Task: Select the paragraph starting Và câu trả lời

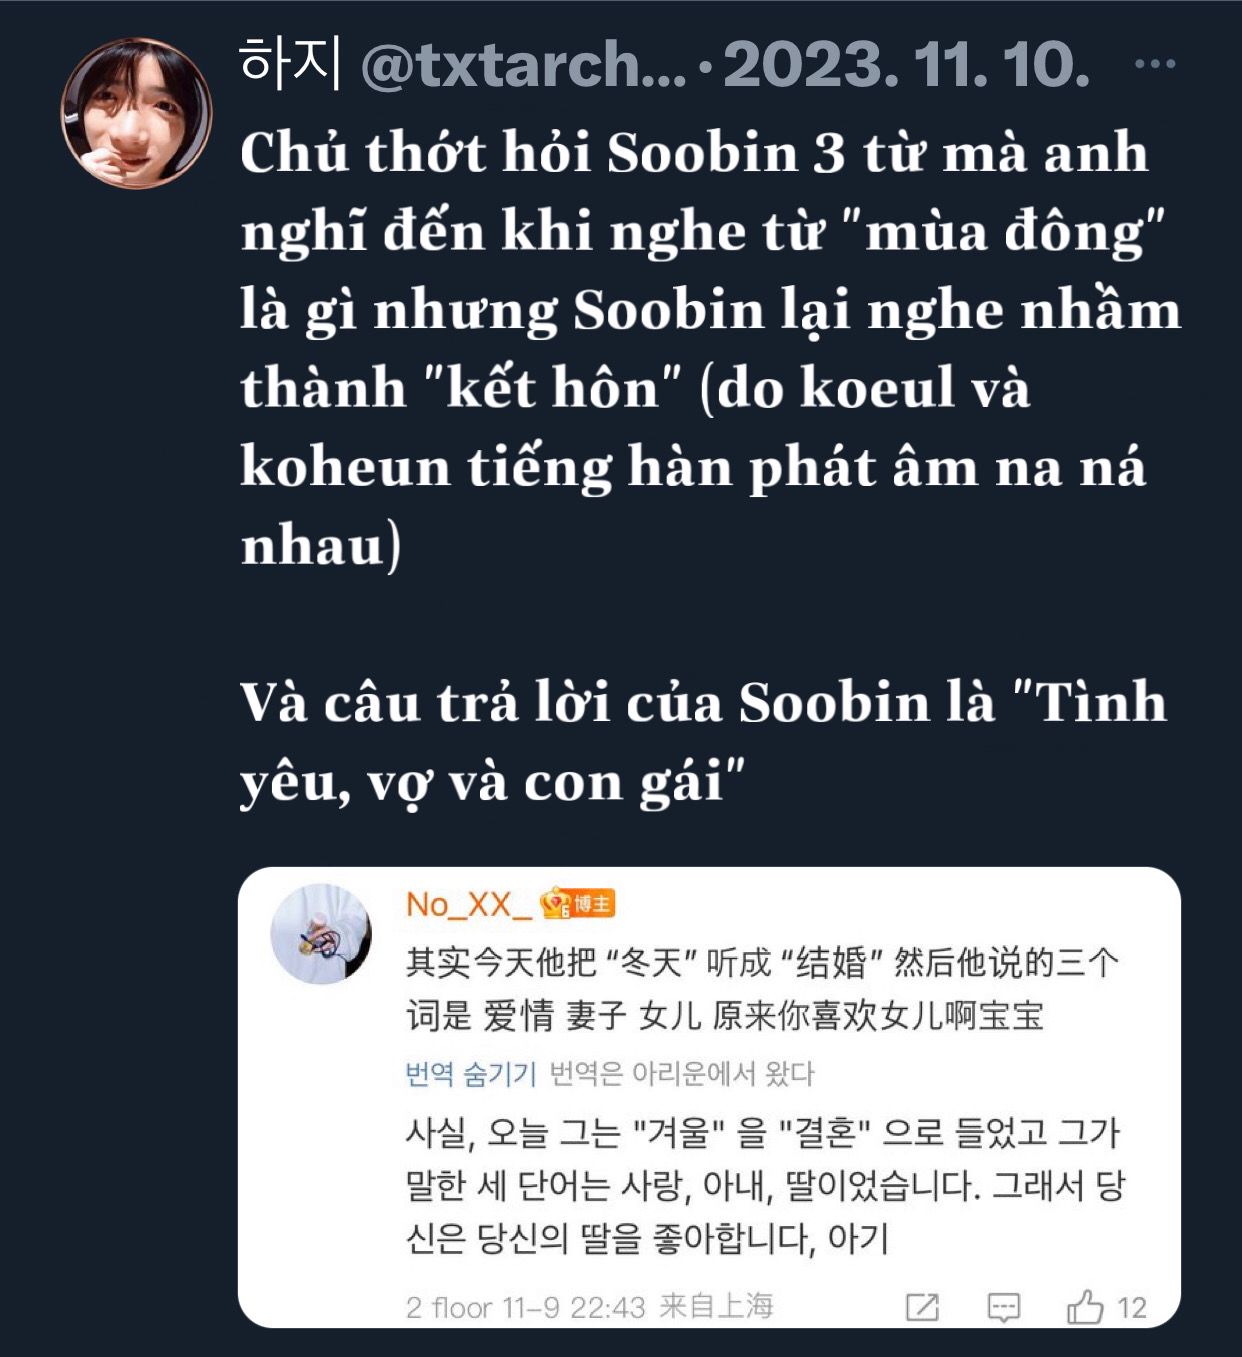Action: [703, 741]
